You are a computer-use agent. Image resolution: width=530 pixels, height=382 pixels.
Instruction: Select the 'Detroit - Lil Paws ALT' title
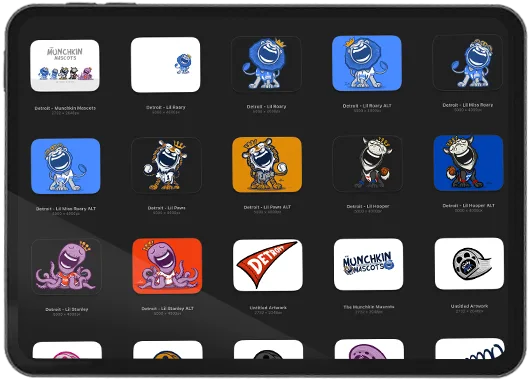pyautogui.click(x=267, y=207)
